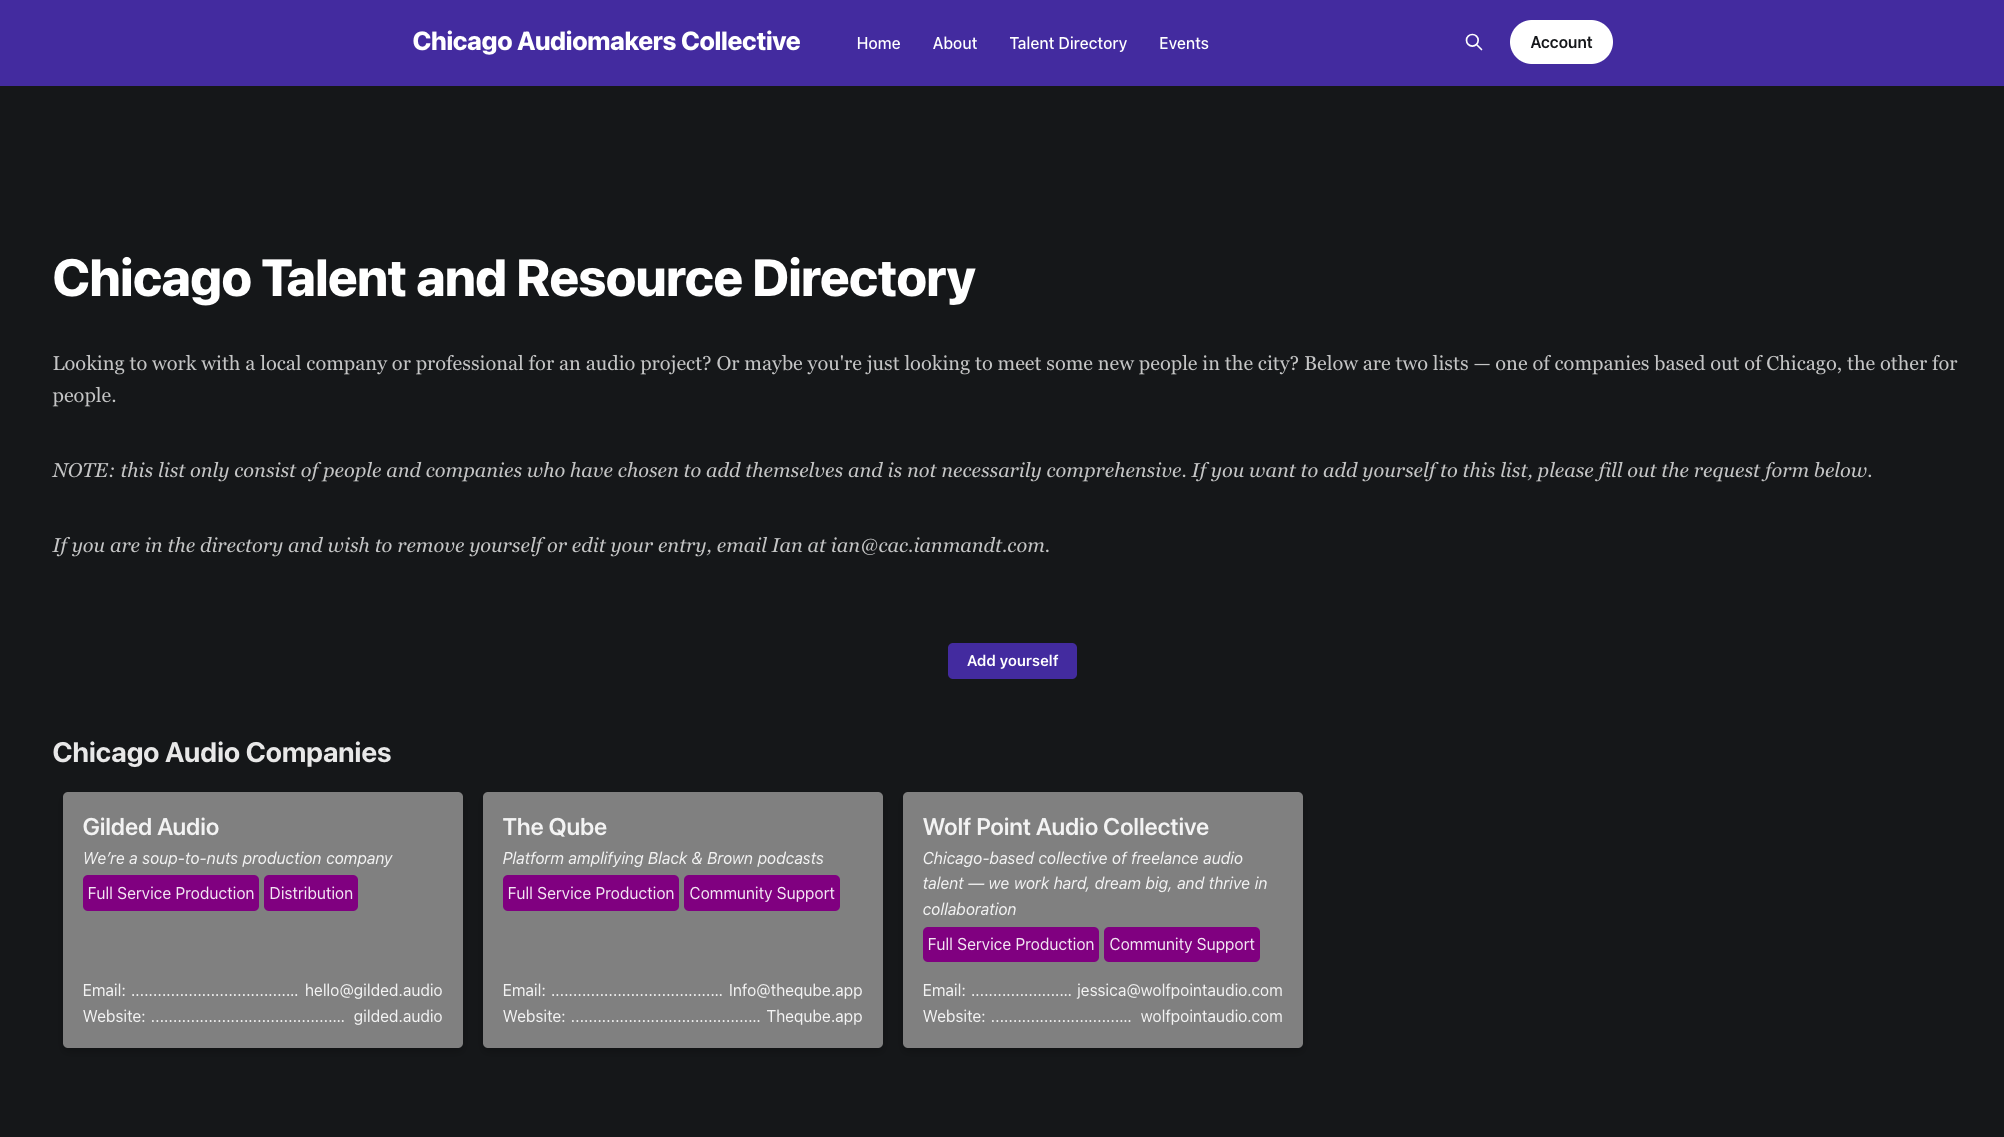Open the Events menu item
This screenshot has width=2004, height=1137.
click(1183, 43)
